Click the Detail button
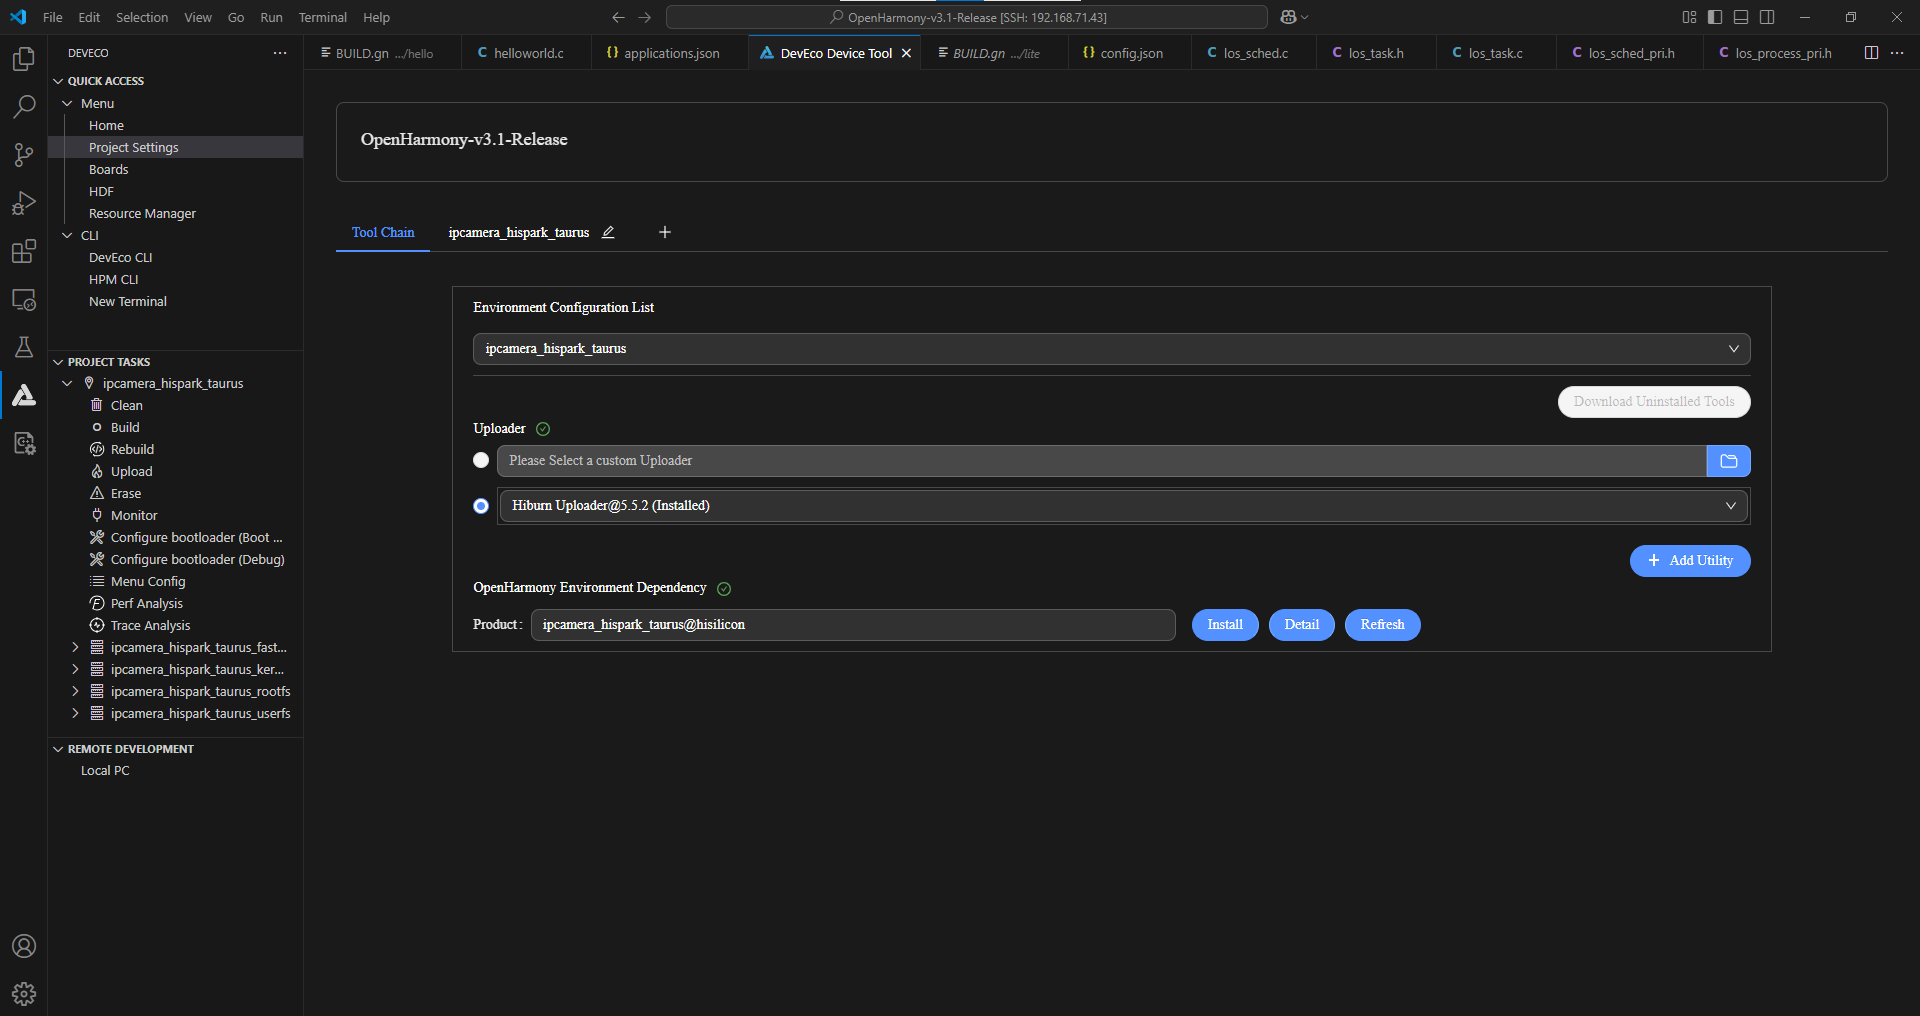The width and height of the screenshot is (1920, 1016). point(1301,625)
